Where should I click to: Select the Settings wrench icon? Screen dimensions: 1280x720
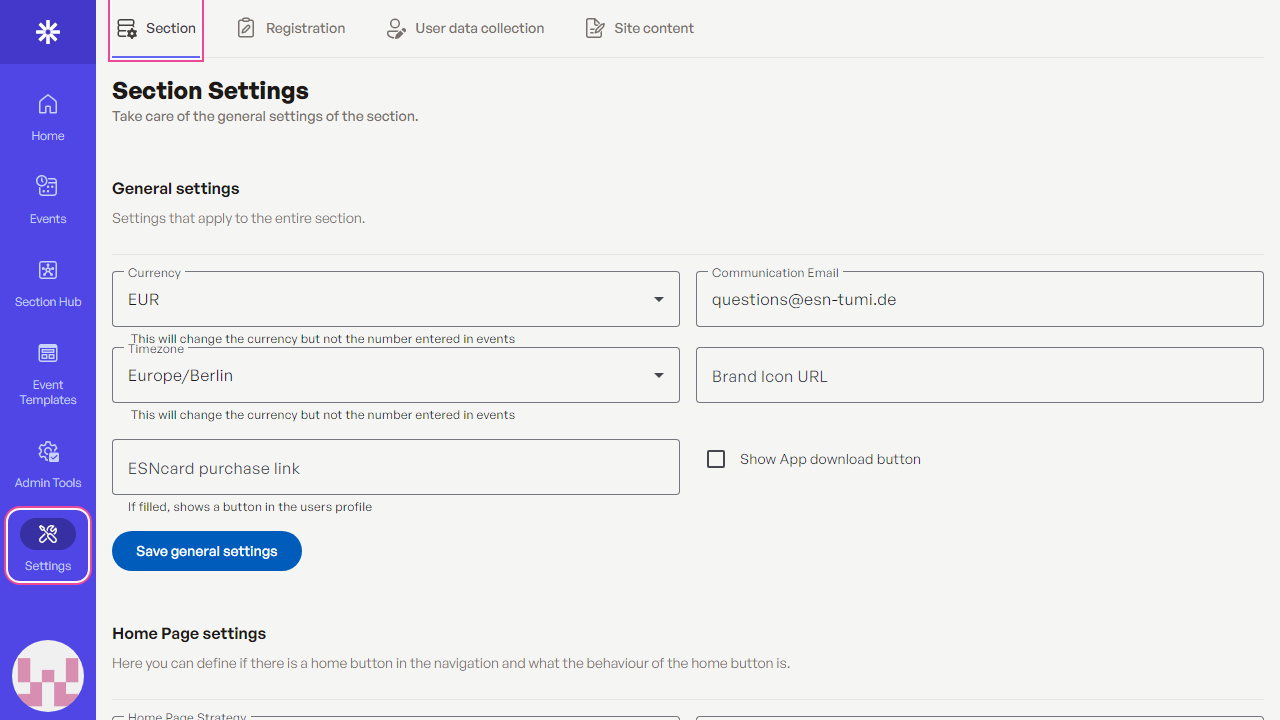point(47,534)
